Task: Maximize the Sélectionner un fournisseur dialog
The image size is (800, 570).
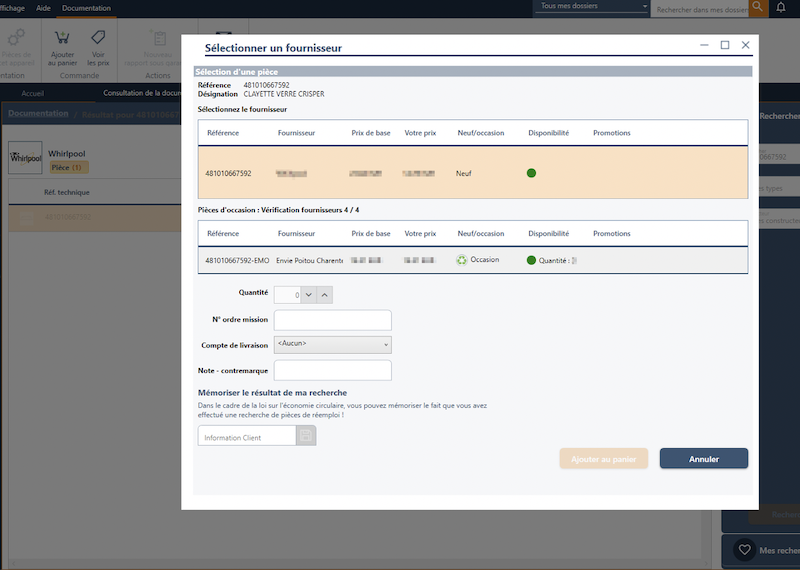Action: point(725,45)
